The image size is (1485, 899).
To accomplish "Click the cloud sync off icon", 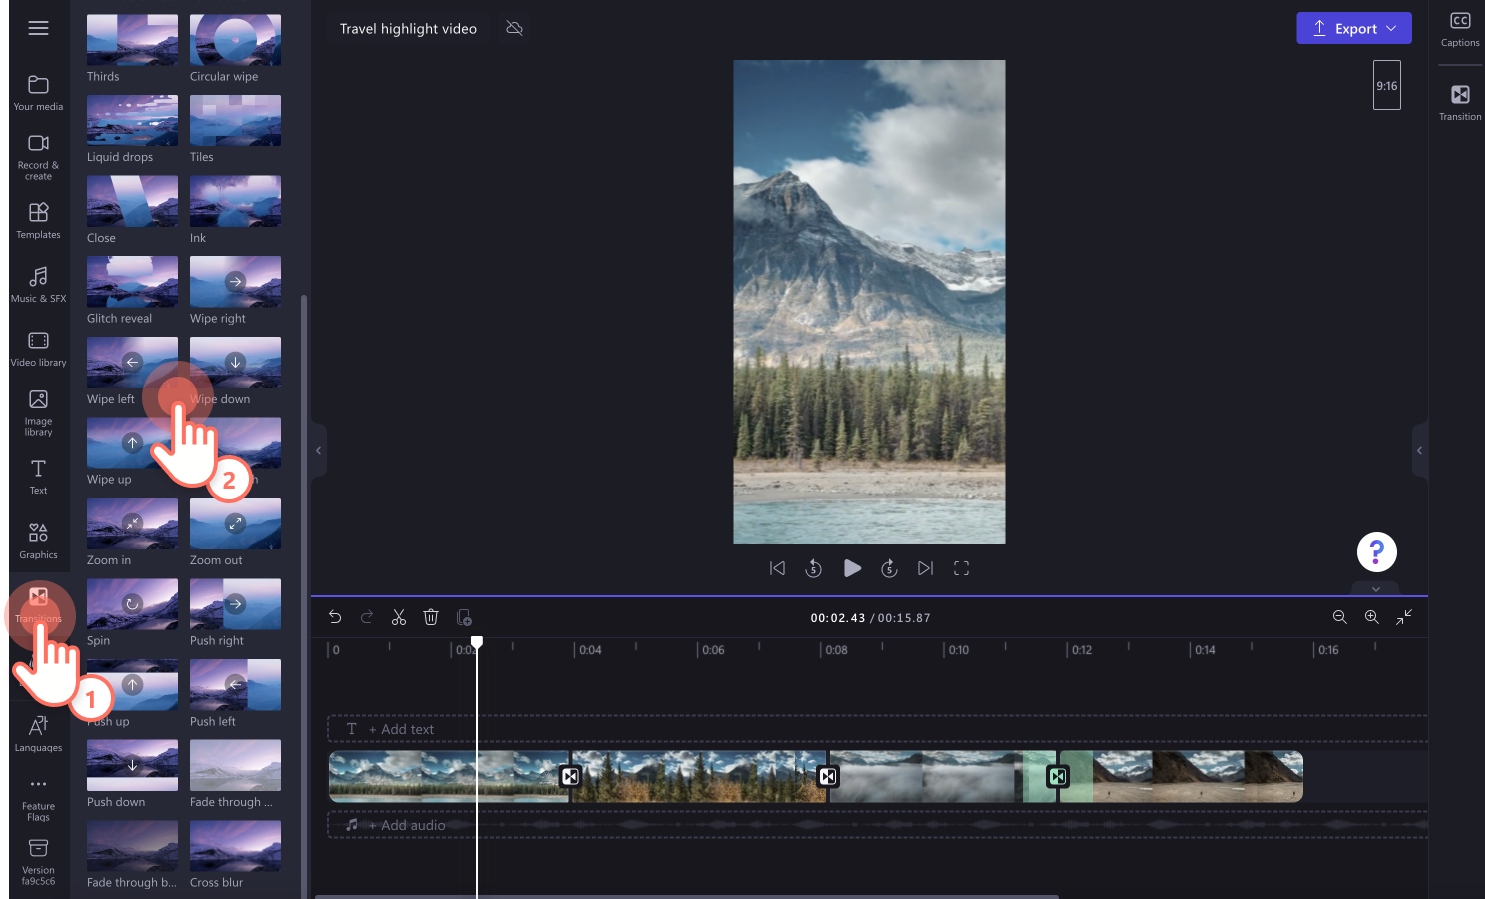I will 515,28.
